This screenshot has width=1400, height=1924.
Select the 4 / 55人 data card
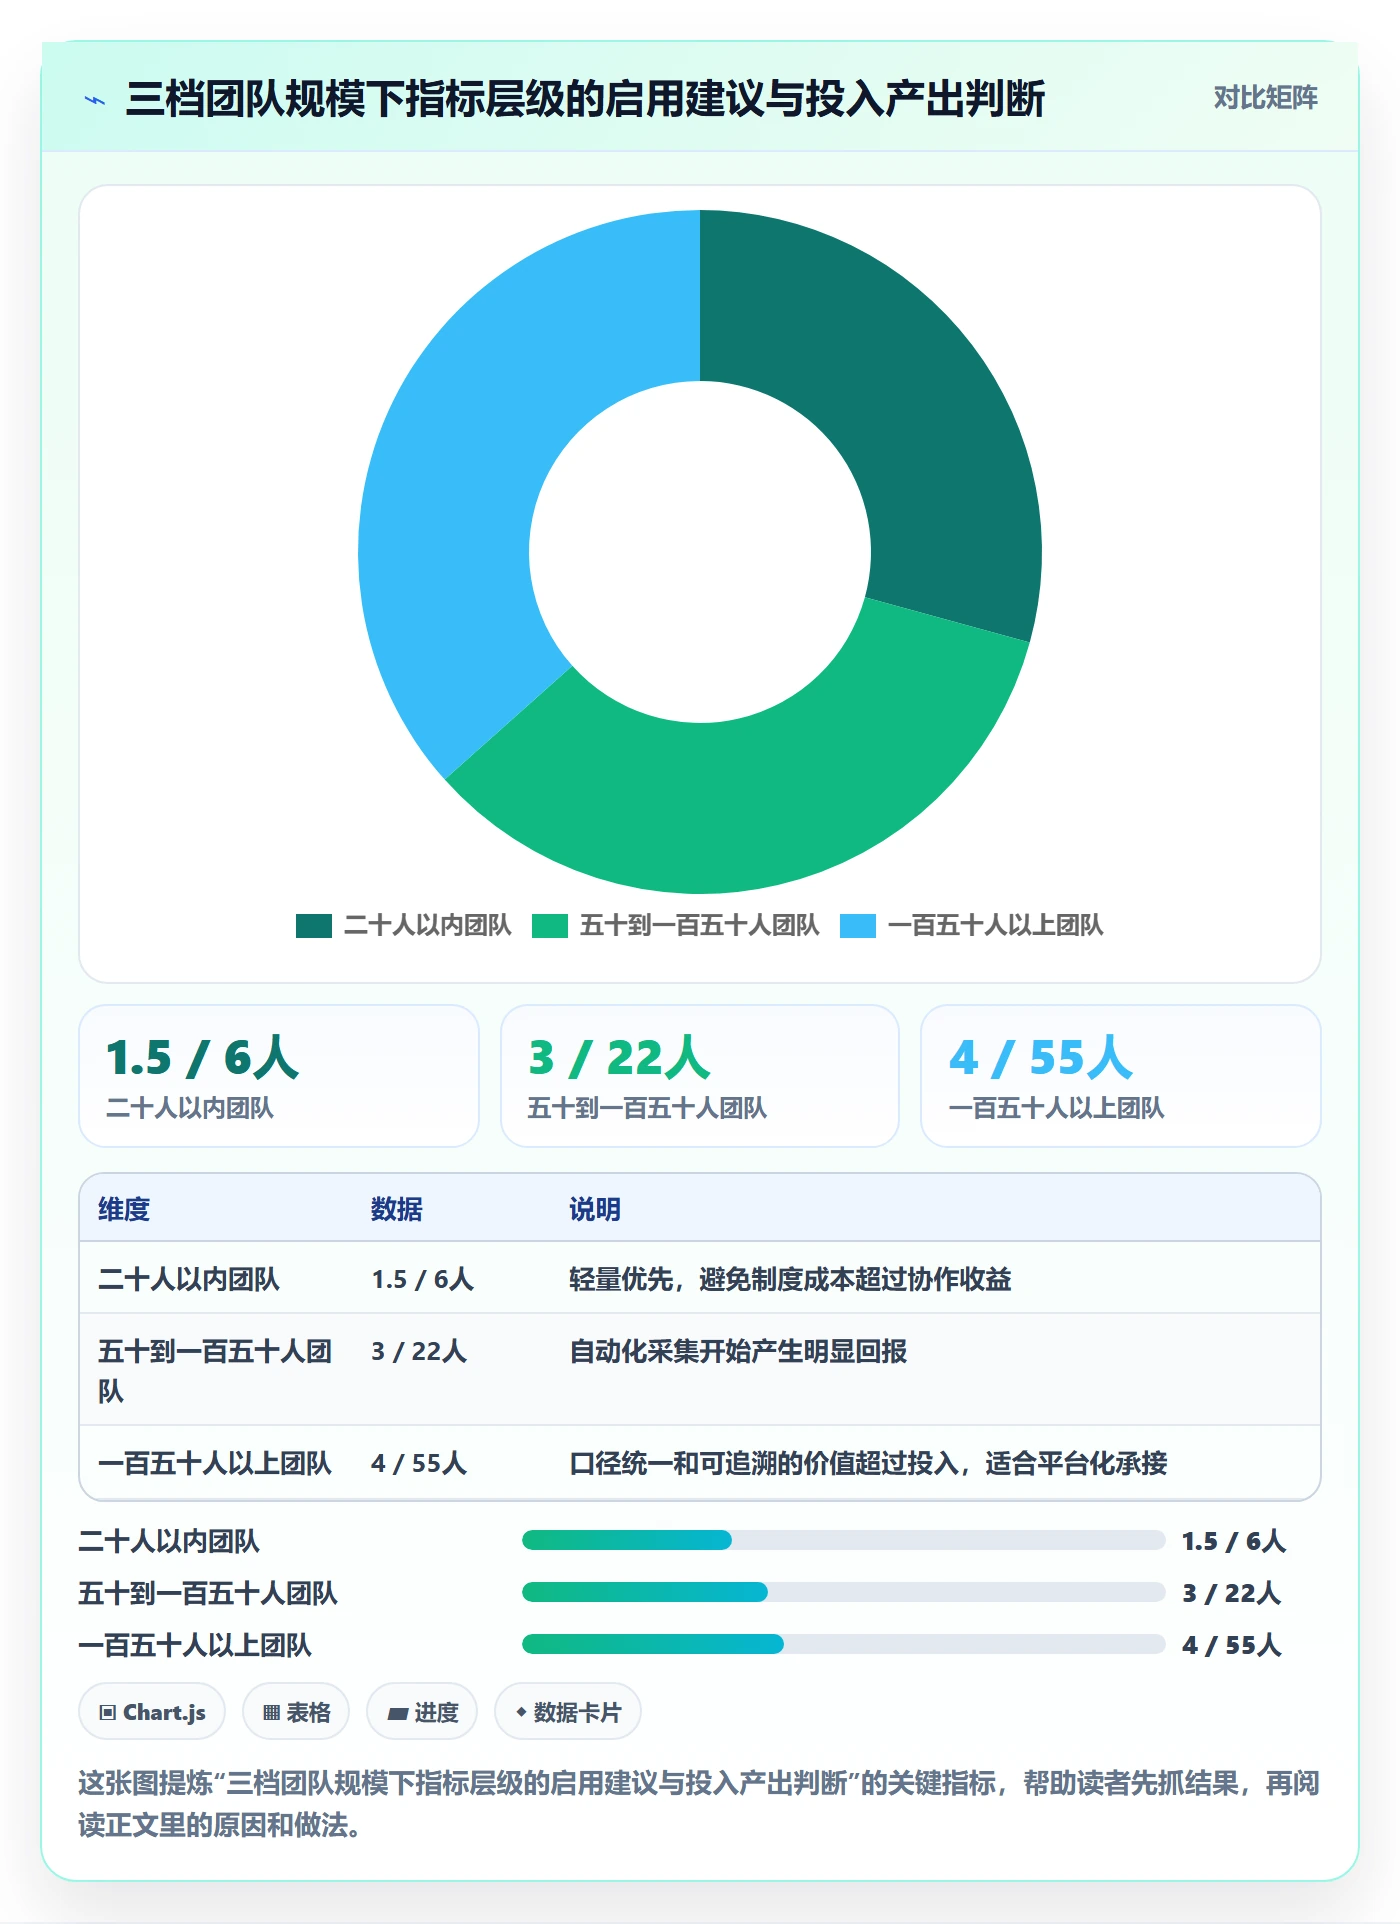coord(1121,1076)
